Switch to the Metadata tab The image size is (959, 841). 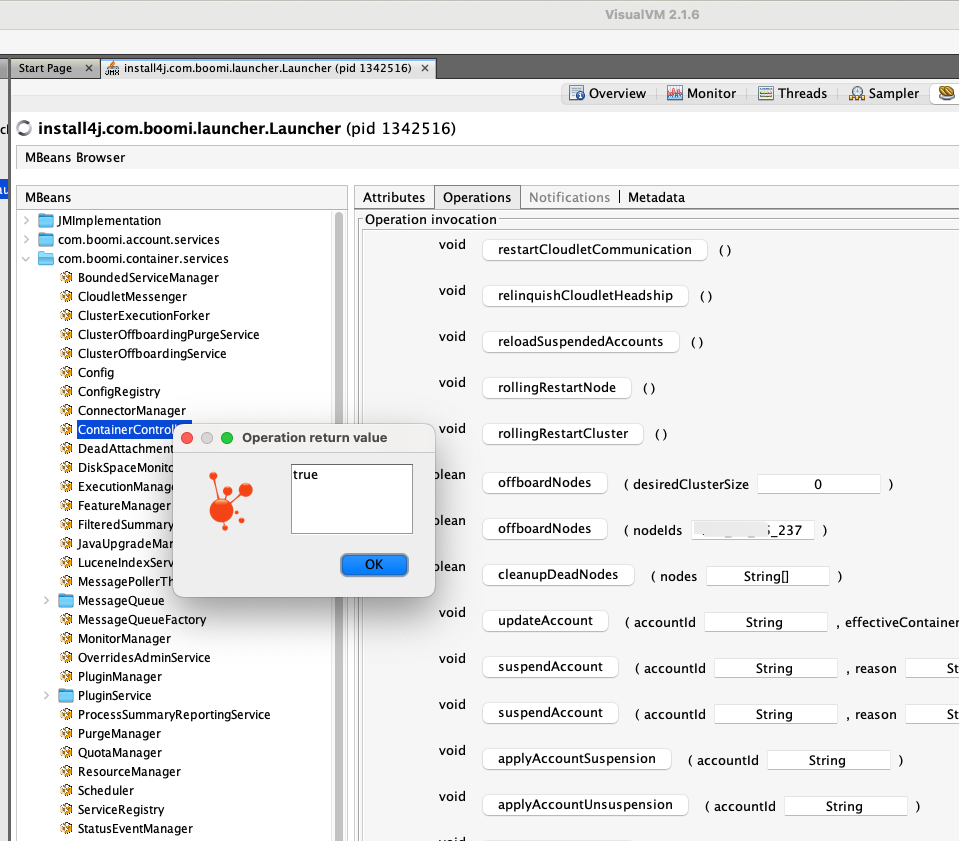pos(656,197)
